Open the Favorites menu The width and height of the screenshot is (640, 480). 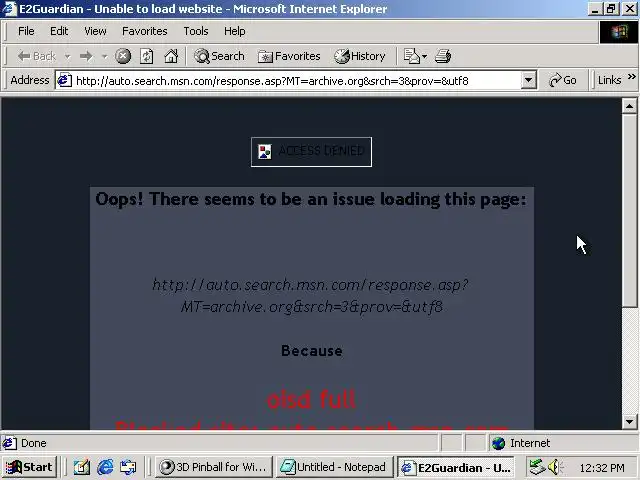(144, 31)
